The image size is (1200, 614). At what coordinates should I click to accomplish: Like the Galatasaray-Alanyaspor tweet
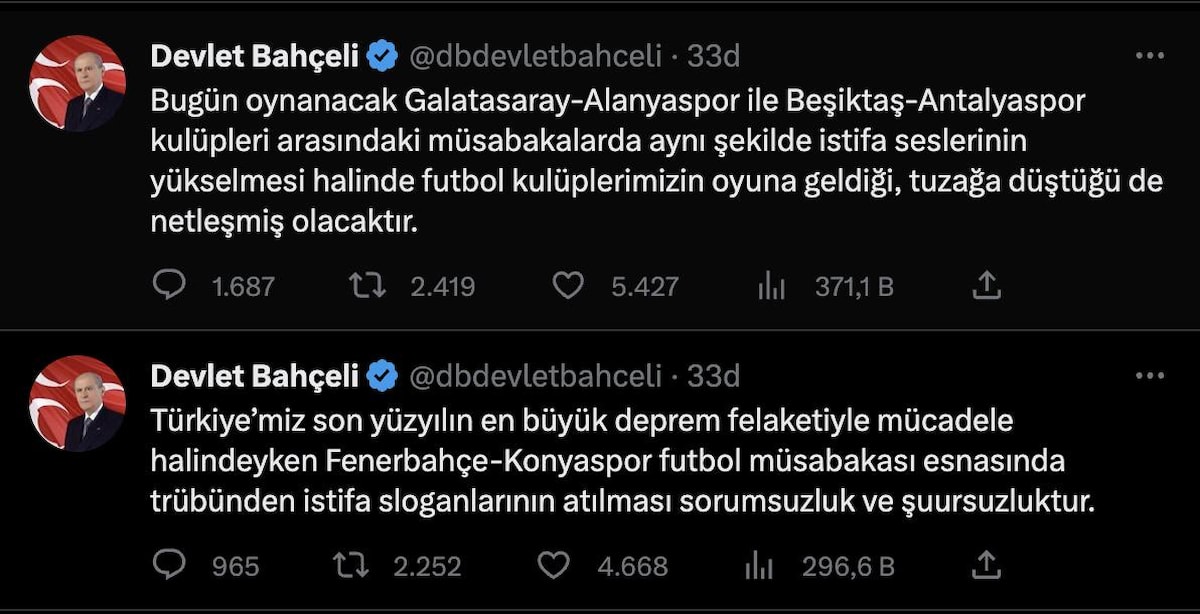[568, 286]
